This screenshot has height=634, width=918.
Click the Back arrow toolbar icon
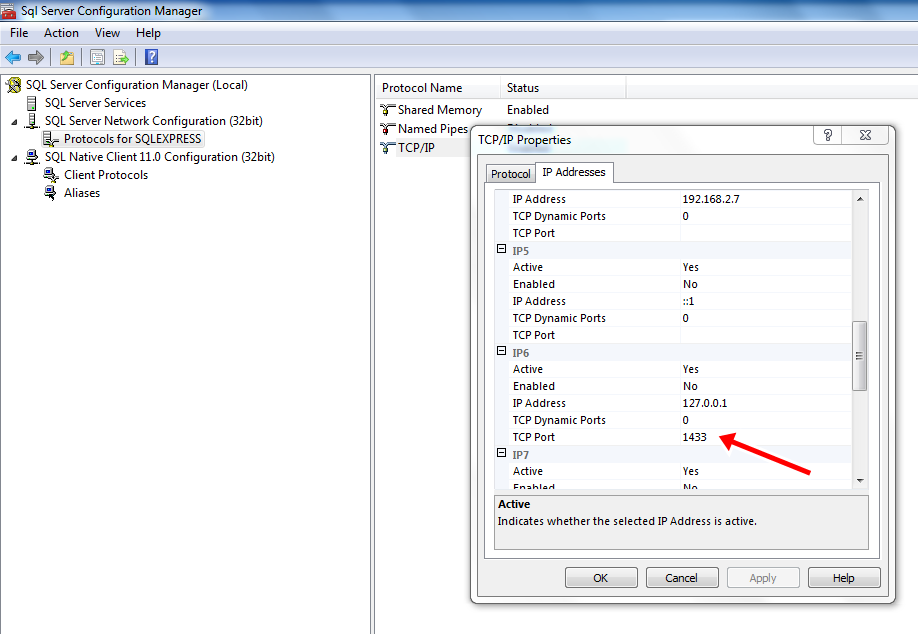13,57
